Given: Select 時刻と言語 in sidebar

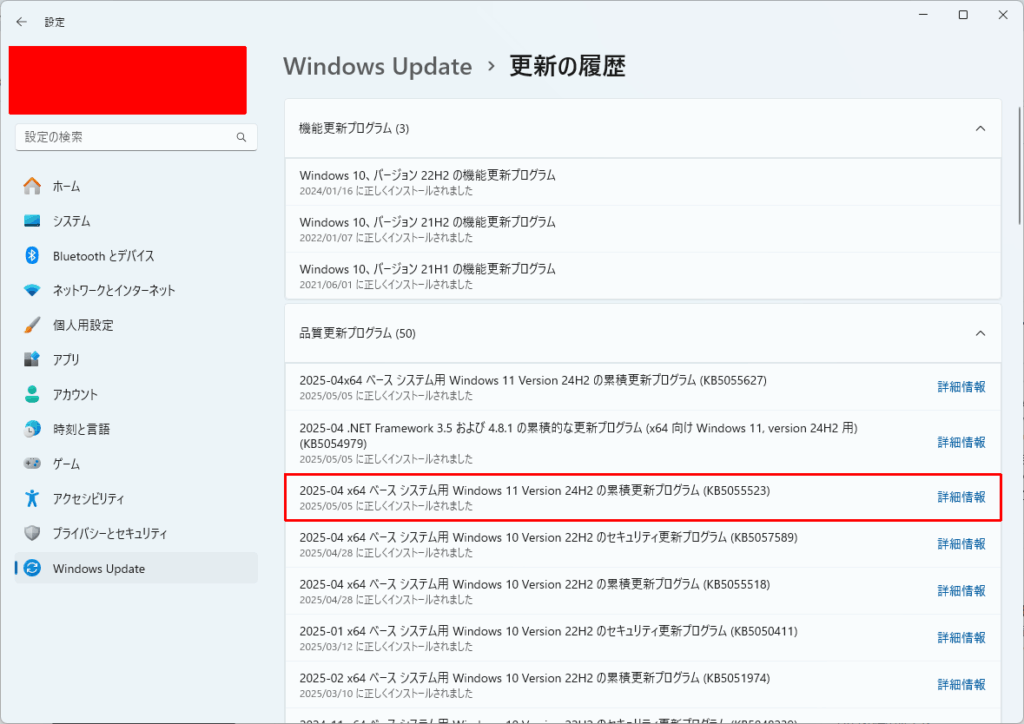Looking at the screenshot, I should coord(136,429).
